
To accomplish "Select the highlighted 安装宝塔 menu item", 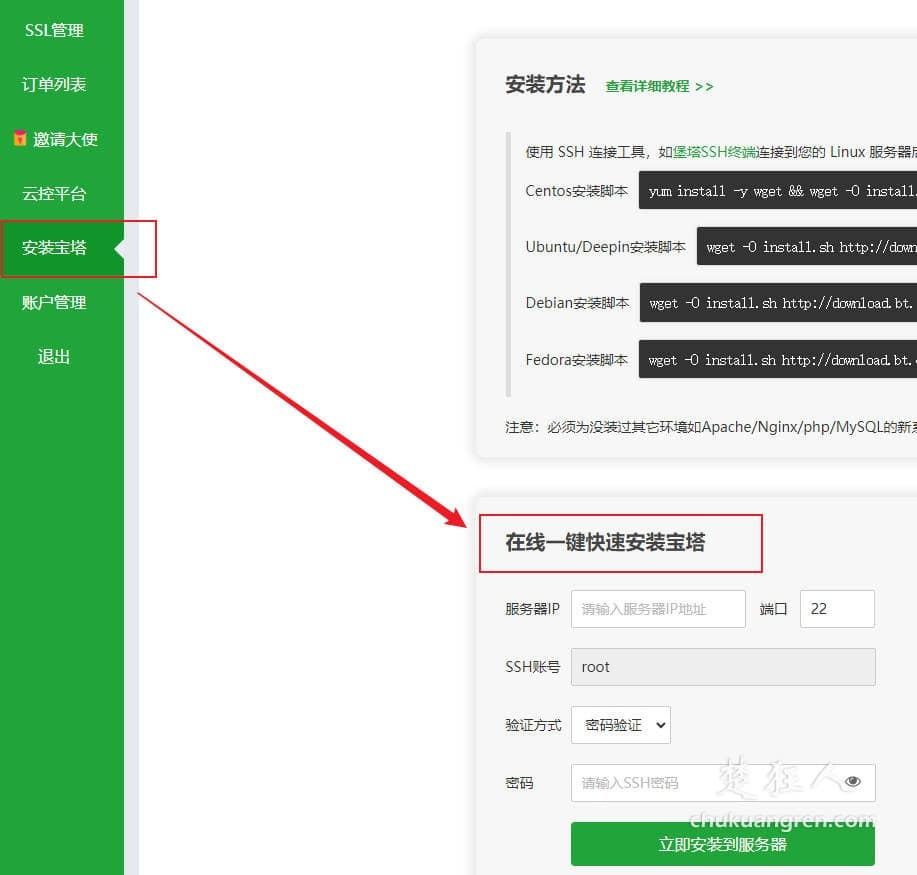I will [53, 247].
